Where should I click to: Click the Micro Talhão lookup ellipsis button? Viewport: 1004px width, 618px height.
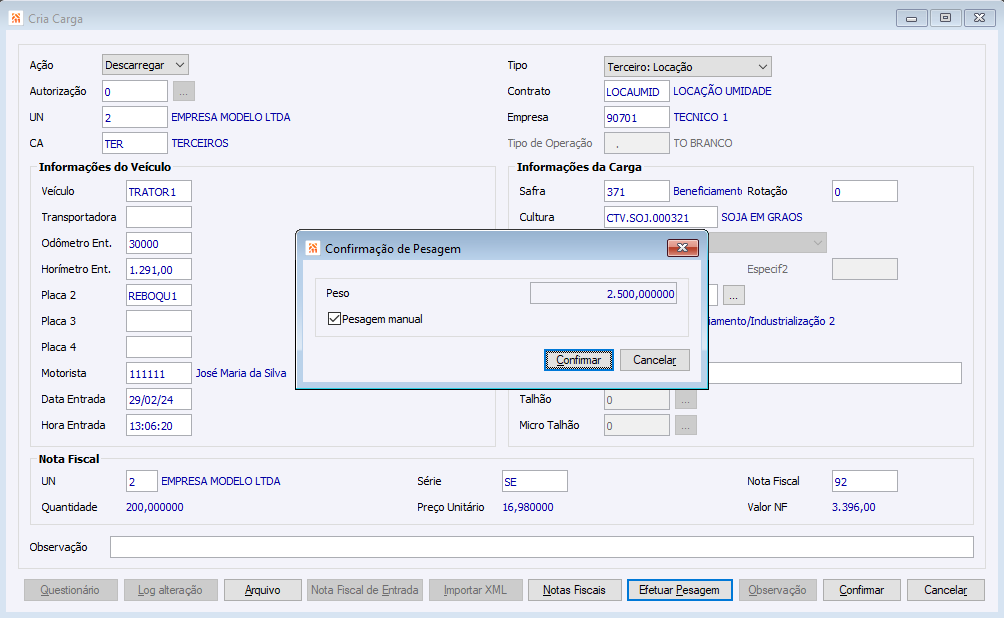point(686,425)
